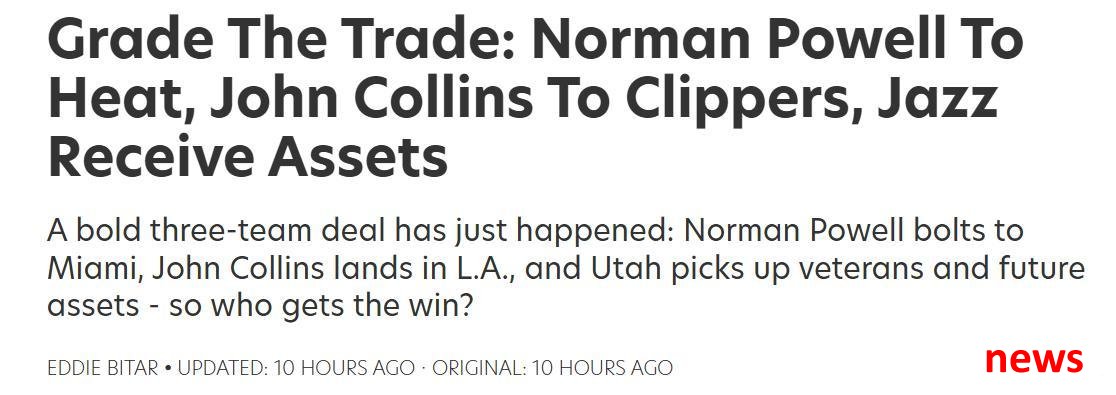Image resolution: width=1116 pixels, height=395 pixels.
Task: Click the 'UPDATED: 10 HOURS AGO' timestamp
Action: pyautogui.click(x=295, y=369)
